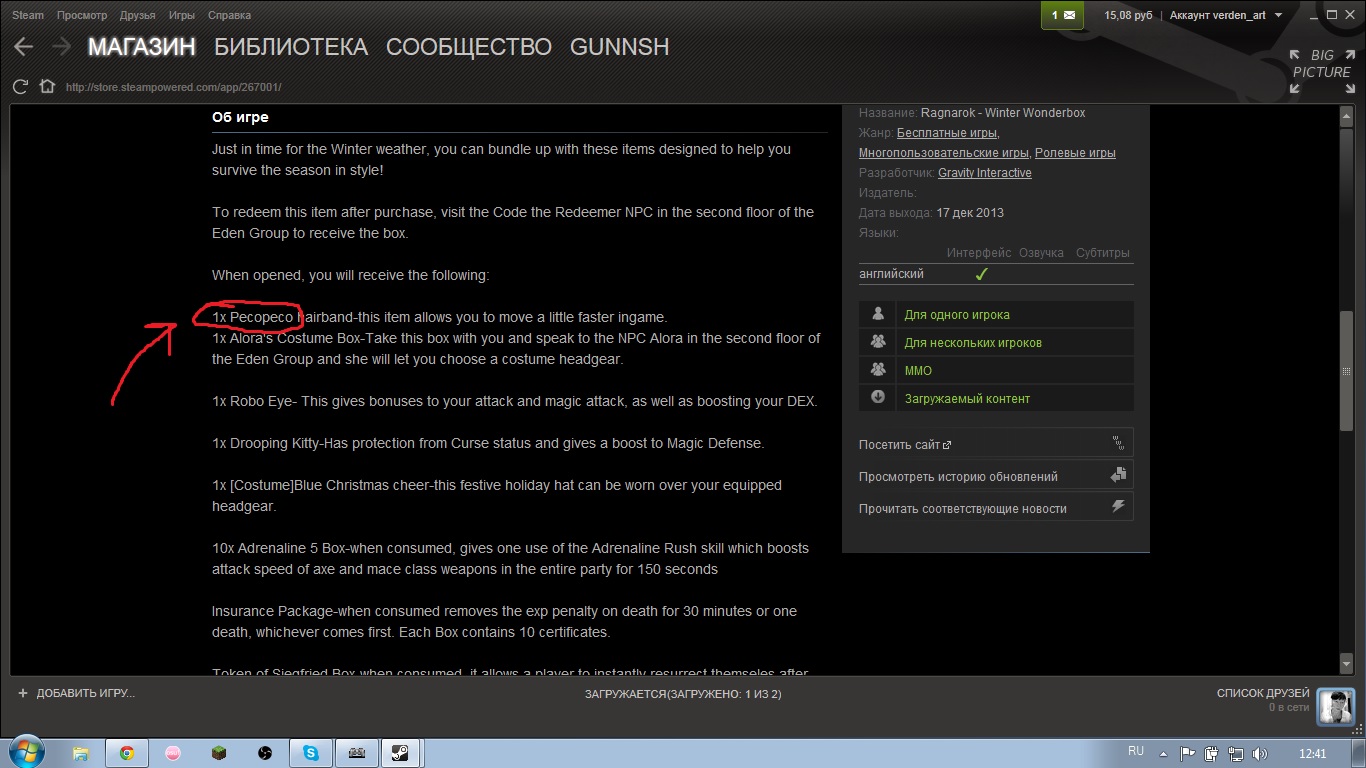Reload the store page

pos(21,87)
